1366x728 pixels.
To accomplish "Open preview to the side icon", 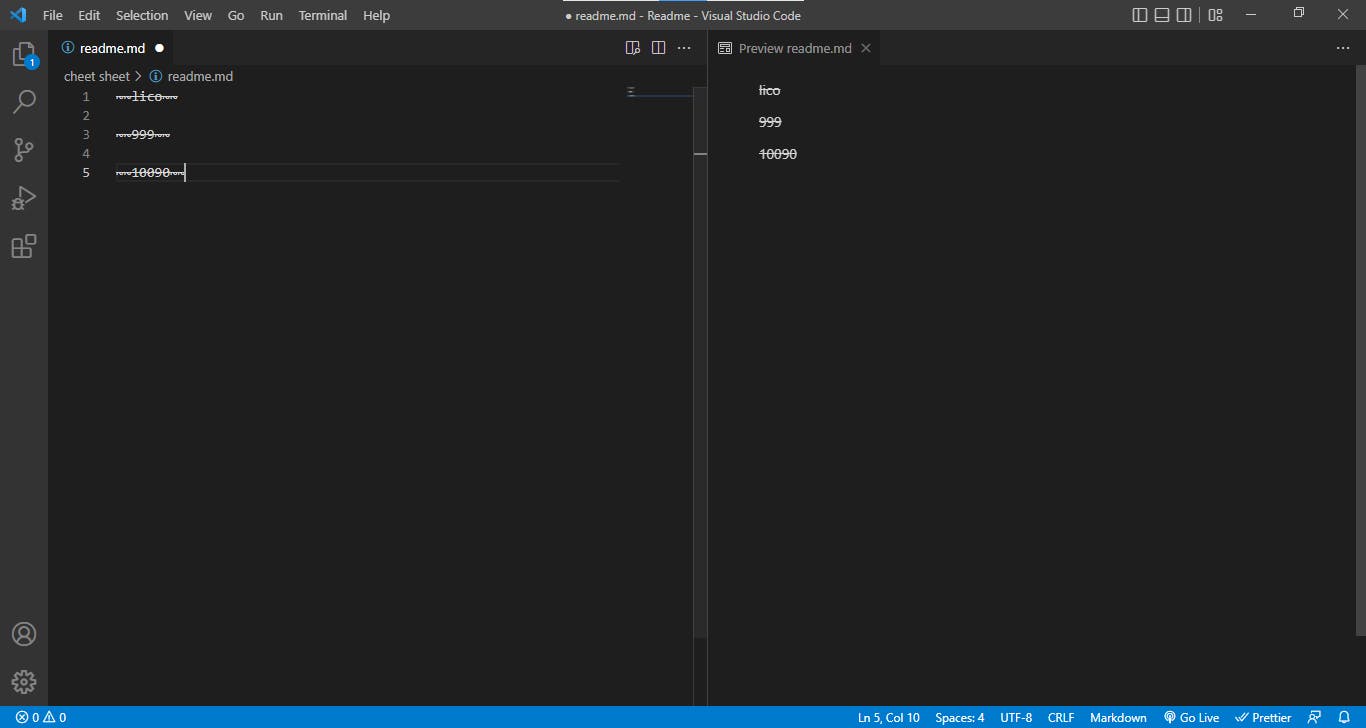I will (x=632, y=48).
